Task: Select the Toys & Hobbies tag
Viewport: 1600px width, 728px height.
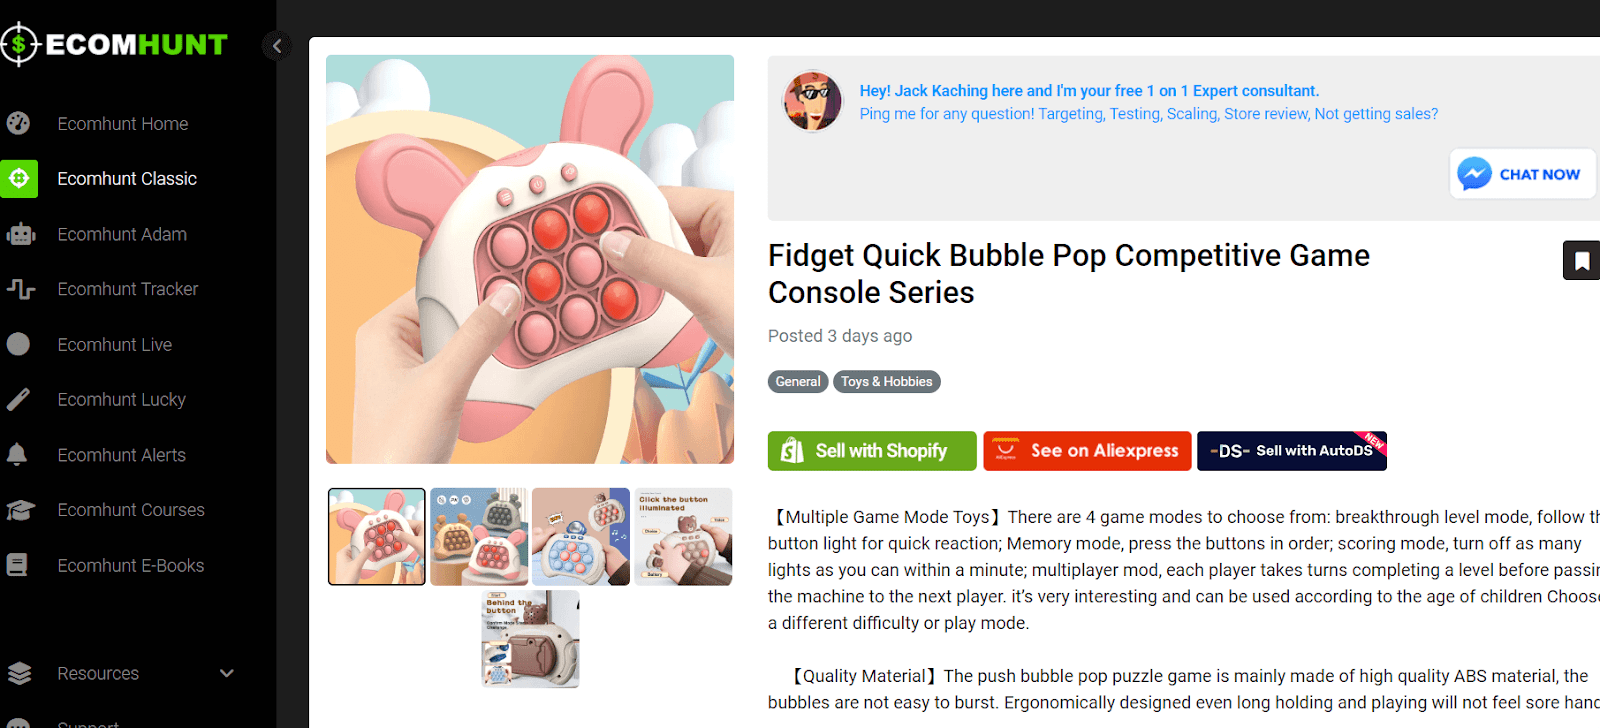Action: point(886,382)
